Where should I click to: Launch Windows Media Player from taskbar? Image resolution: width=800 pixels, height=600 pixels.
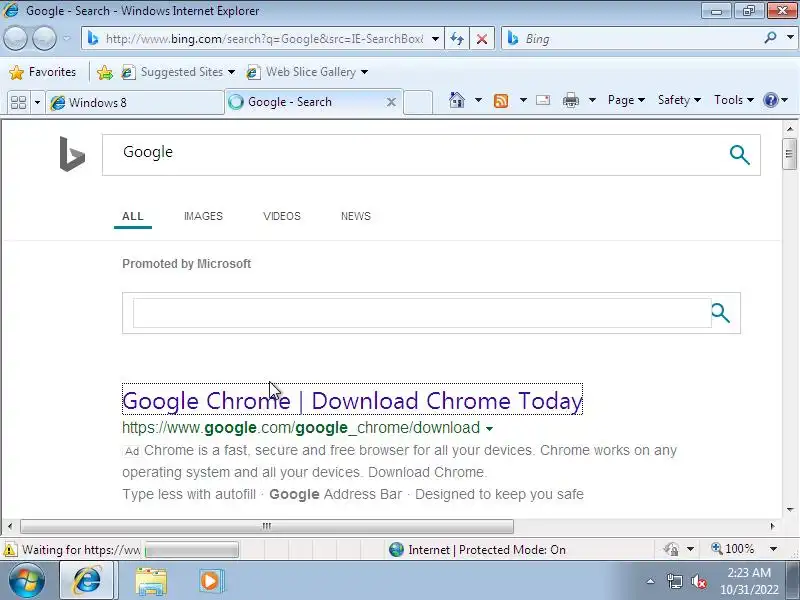point(210,581)
